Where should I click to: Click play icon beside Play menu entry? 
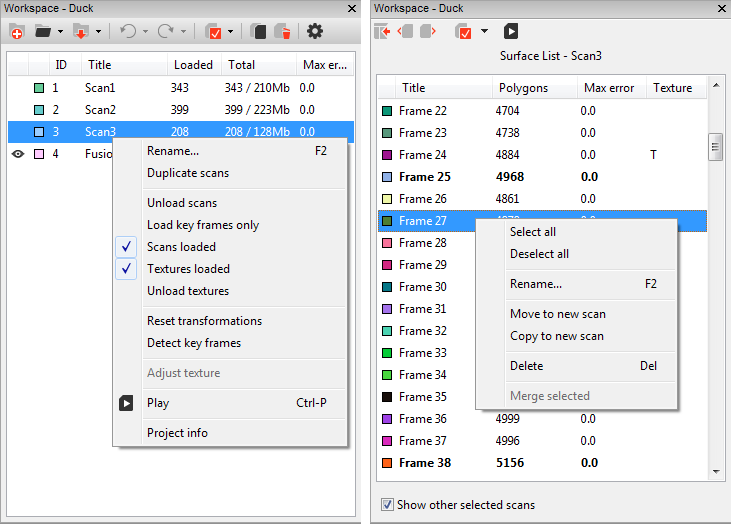tap(126, 403)
